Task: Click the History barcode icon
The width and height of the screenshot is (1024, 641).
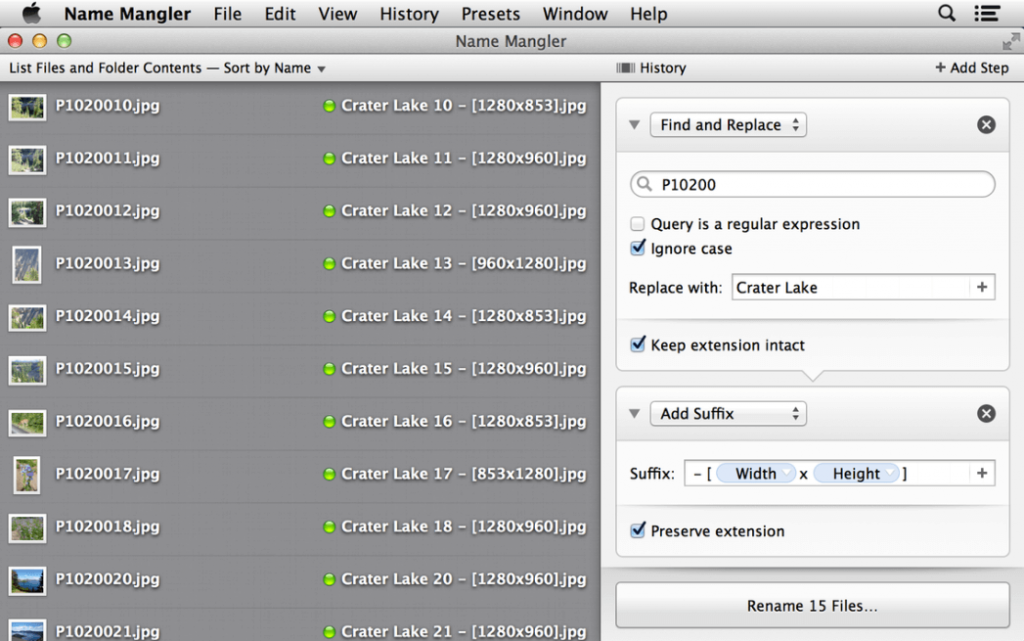Action: 626,68
